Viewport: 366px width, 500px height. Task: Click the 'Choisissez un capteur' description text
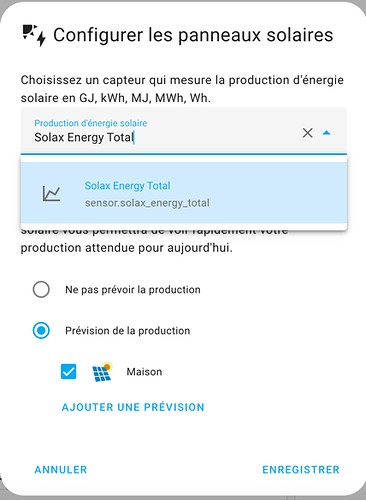[x=182, y=89]
